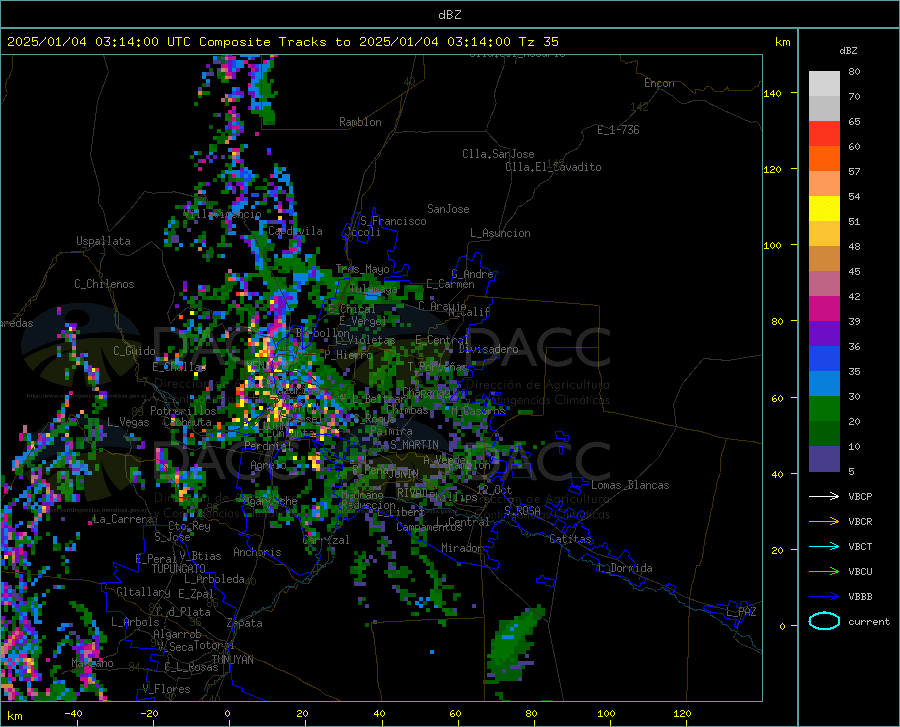The height and width of the screenshot is (727, 900).
Task: Click the dBZ title at top
Action: point(449,15)
